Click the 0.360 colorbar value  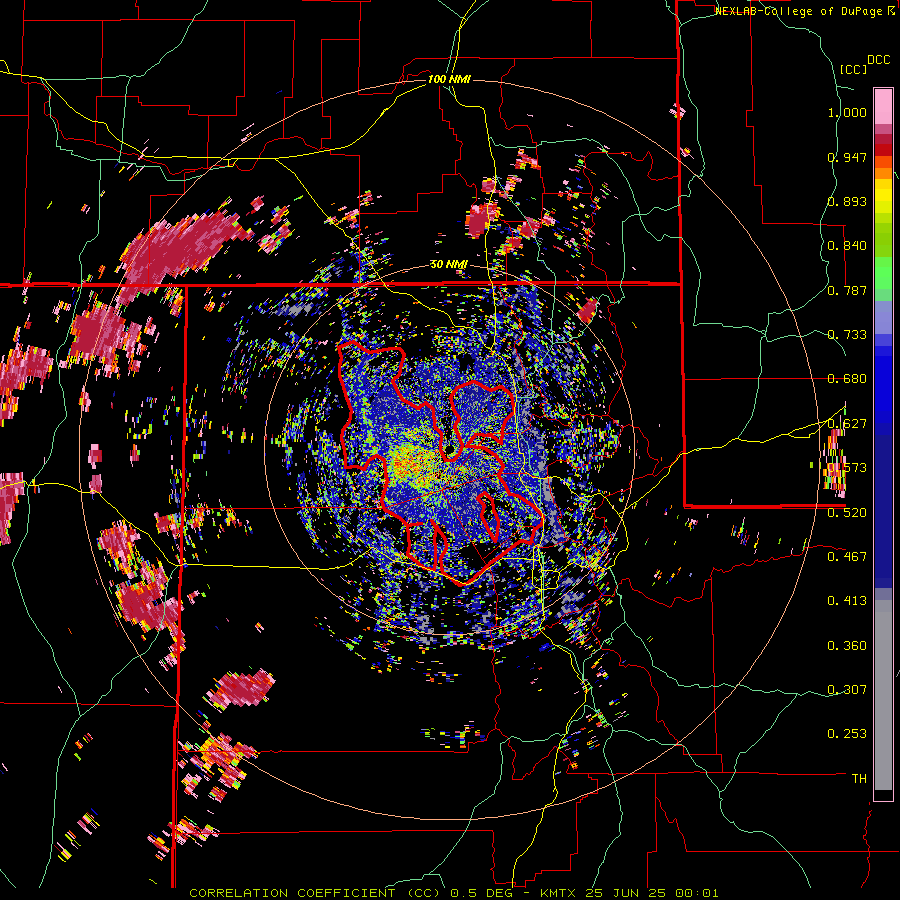(847, 646)
